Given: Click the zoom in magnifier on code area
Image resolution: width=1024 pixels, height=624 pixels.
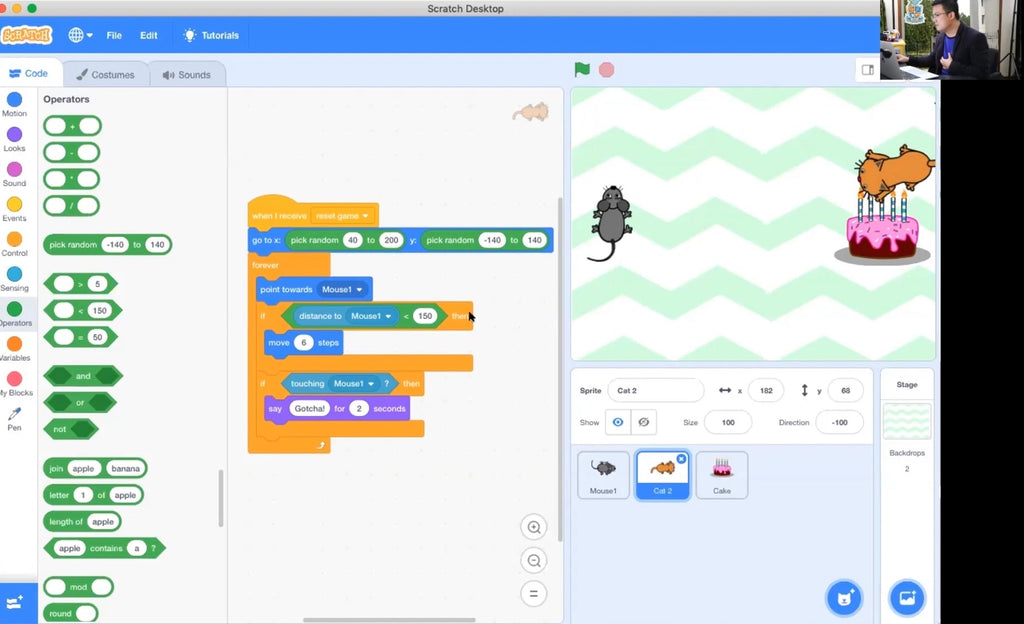Looking at the screenshot, I should (x=534, y=527).
